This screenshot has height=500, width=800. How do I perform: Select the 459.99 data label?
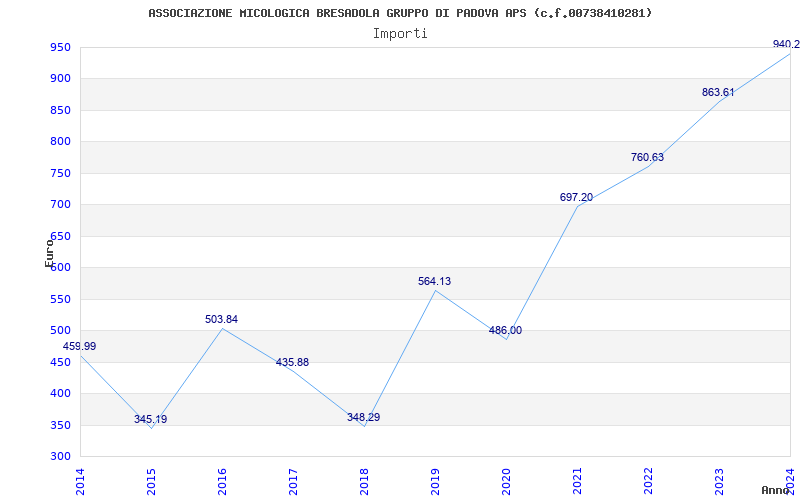(x=79, y=346)
